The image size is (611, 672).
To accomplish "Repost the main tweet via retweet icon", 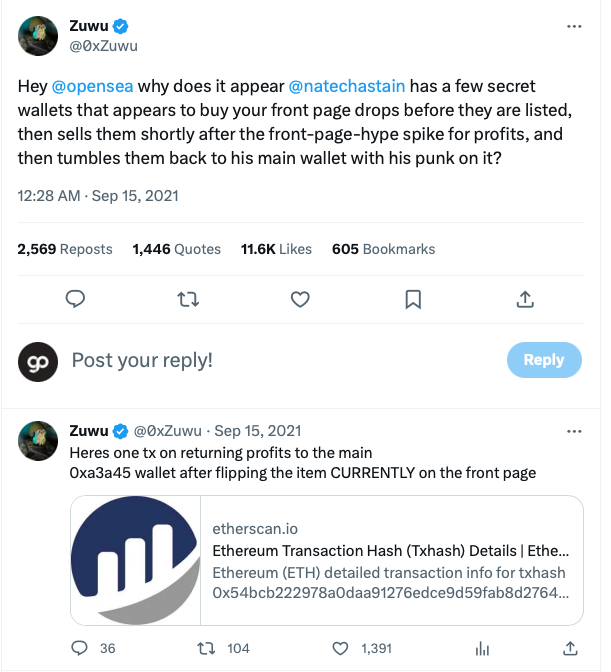I will (x=187, y=298).
